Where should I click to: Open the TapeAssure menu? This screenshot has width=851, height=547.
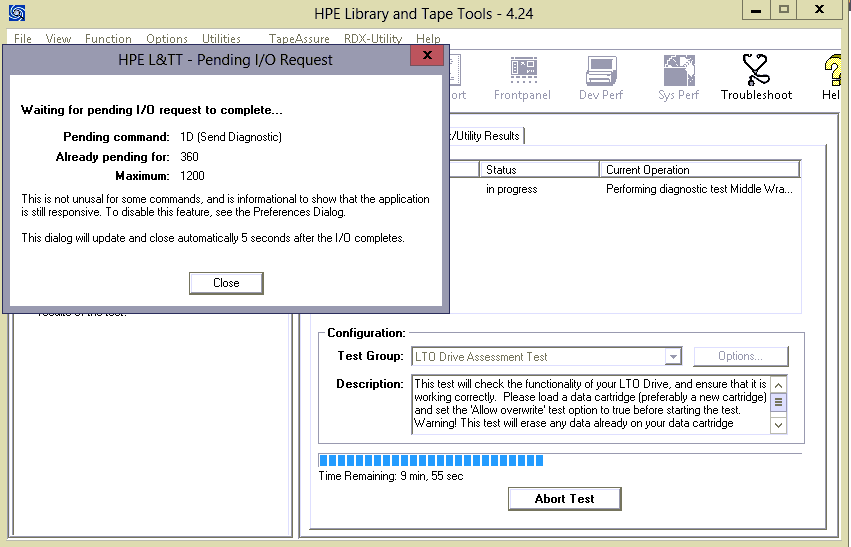tap(299, 39)
